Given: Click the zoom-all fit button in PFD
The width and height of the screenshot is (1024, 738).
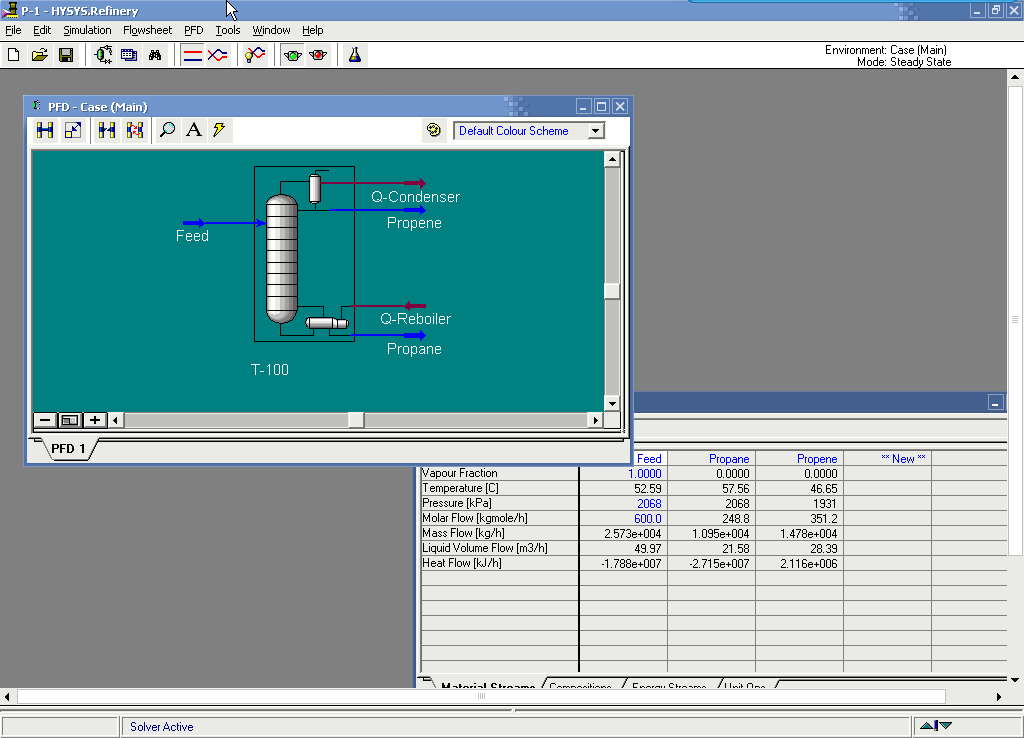Looking at the screenshot, I should click(x=70, y=420).
